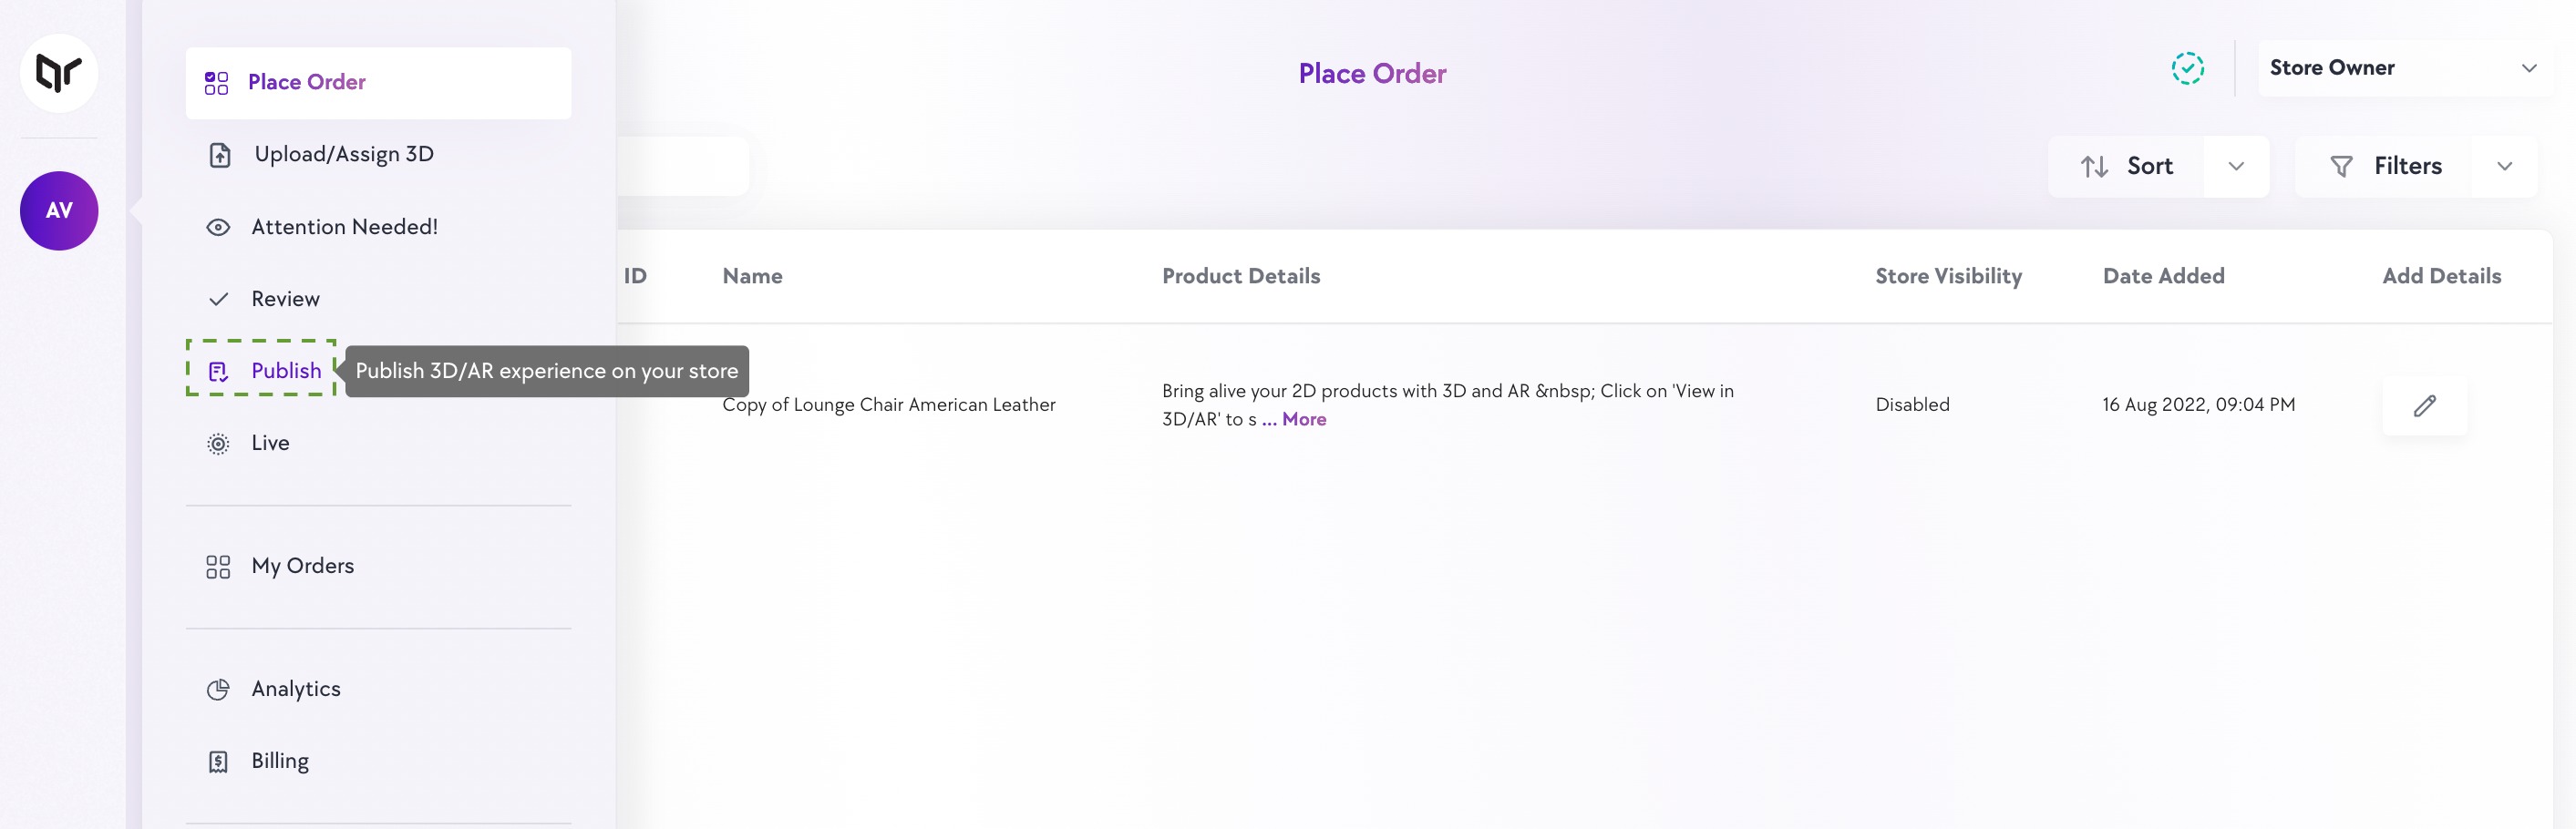Click the Live broadcast icon
This screenshot has height=829, width=2576.
(218, 443)
